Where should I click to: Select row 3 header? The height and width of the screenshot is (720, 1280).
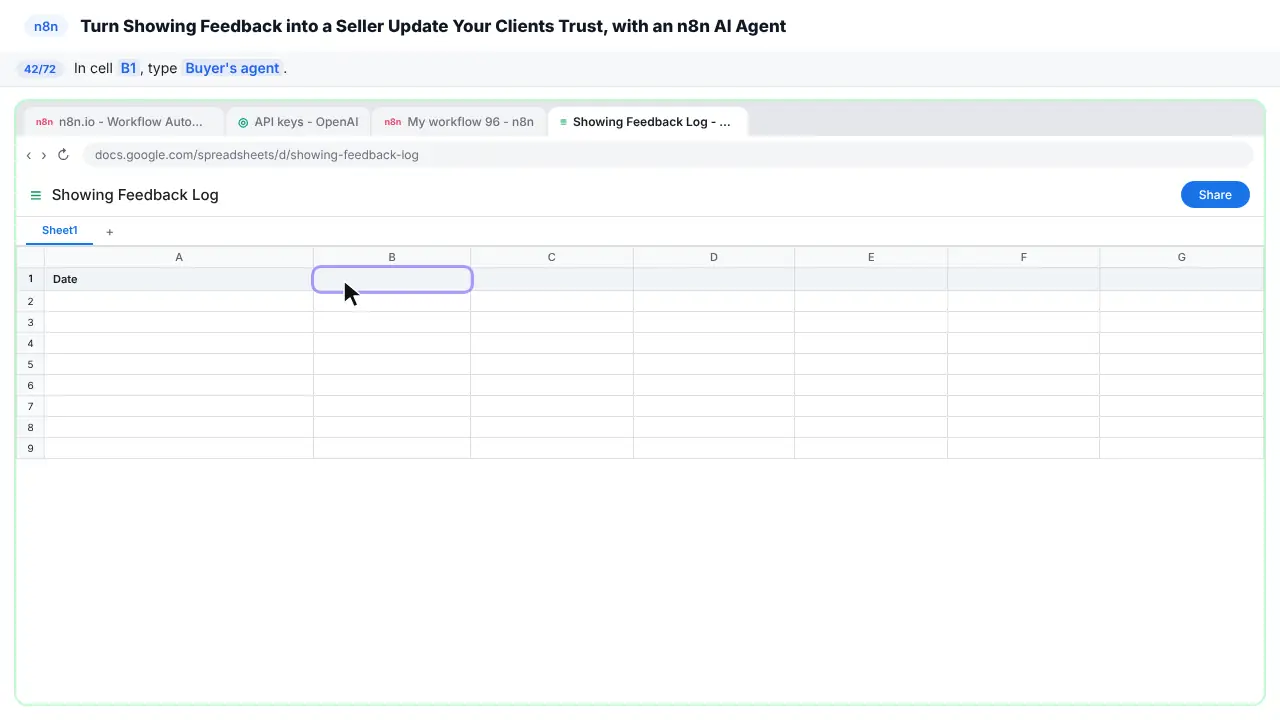click(x=31, y=322)
